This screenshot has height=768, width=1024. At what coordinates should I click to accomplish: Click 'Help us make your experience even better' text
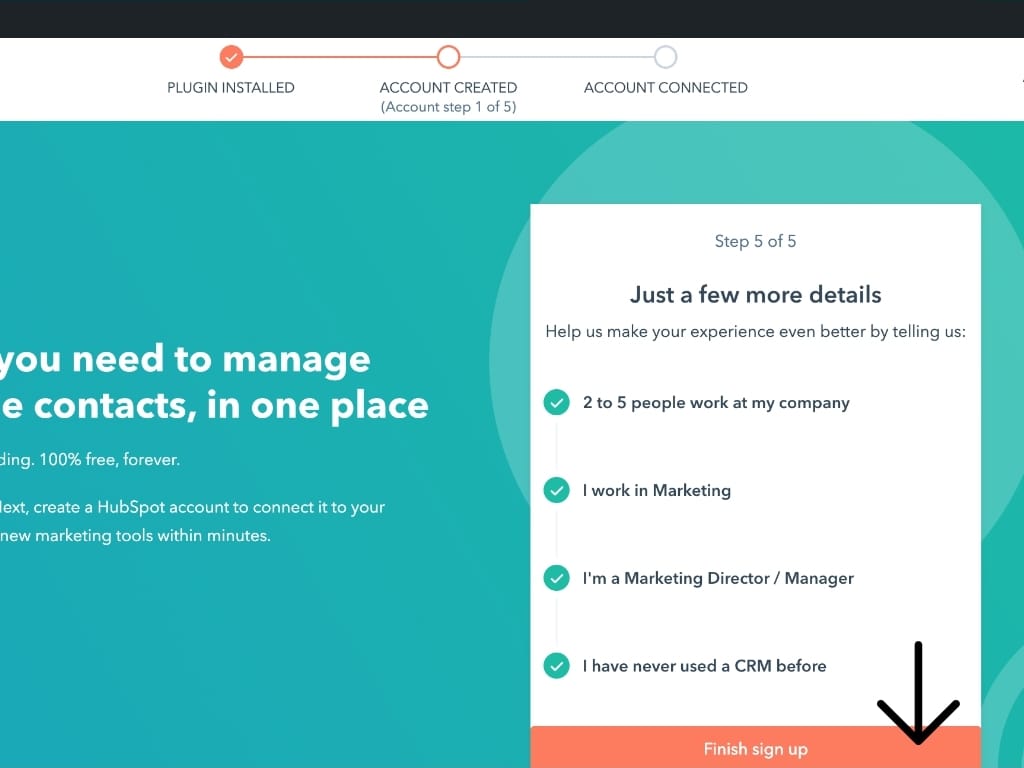point(755,331)
